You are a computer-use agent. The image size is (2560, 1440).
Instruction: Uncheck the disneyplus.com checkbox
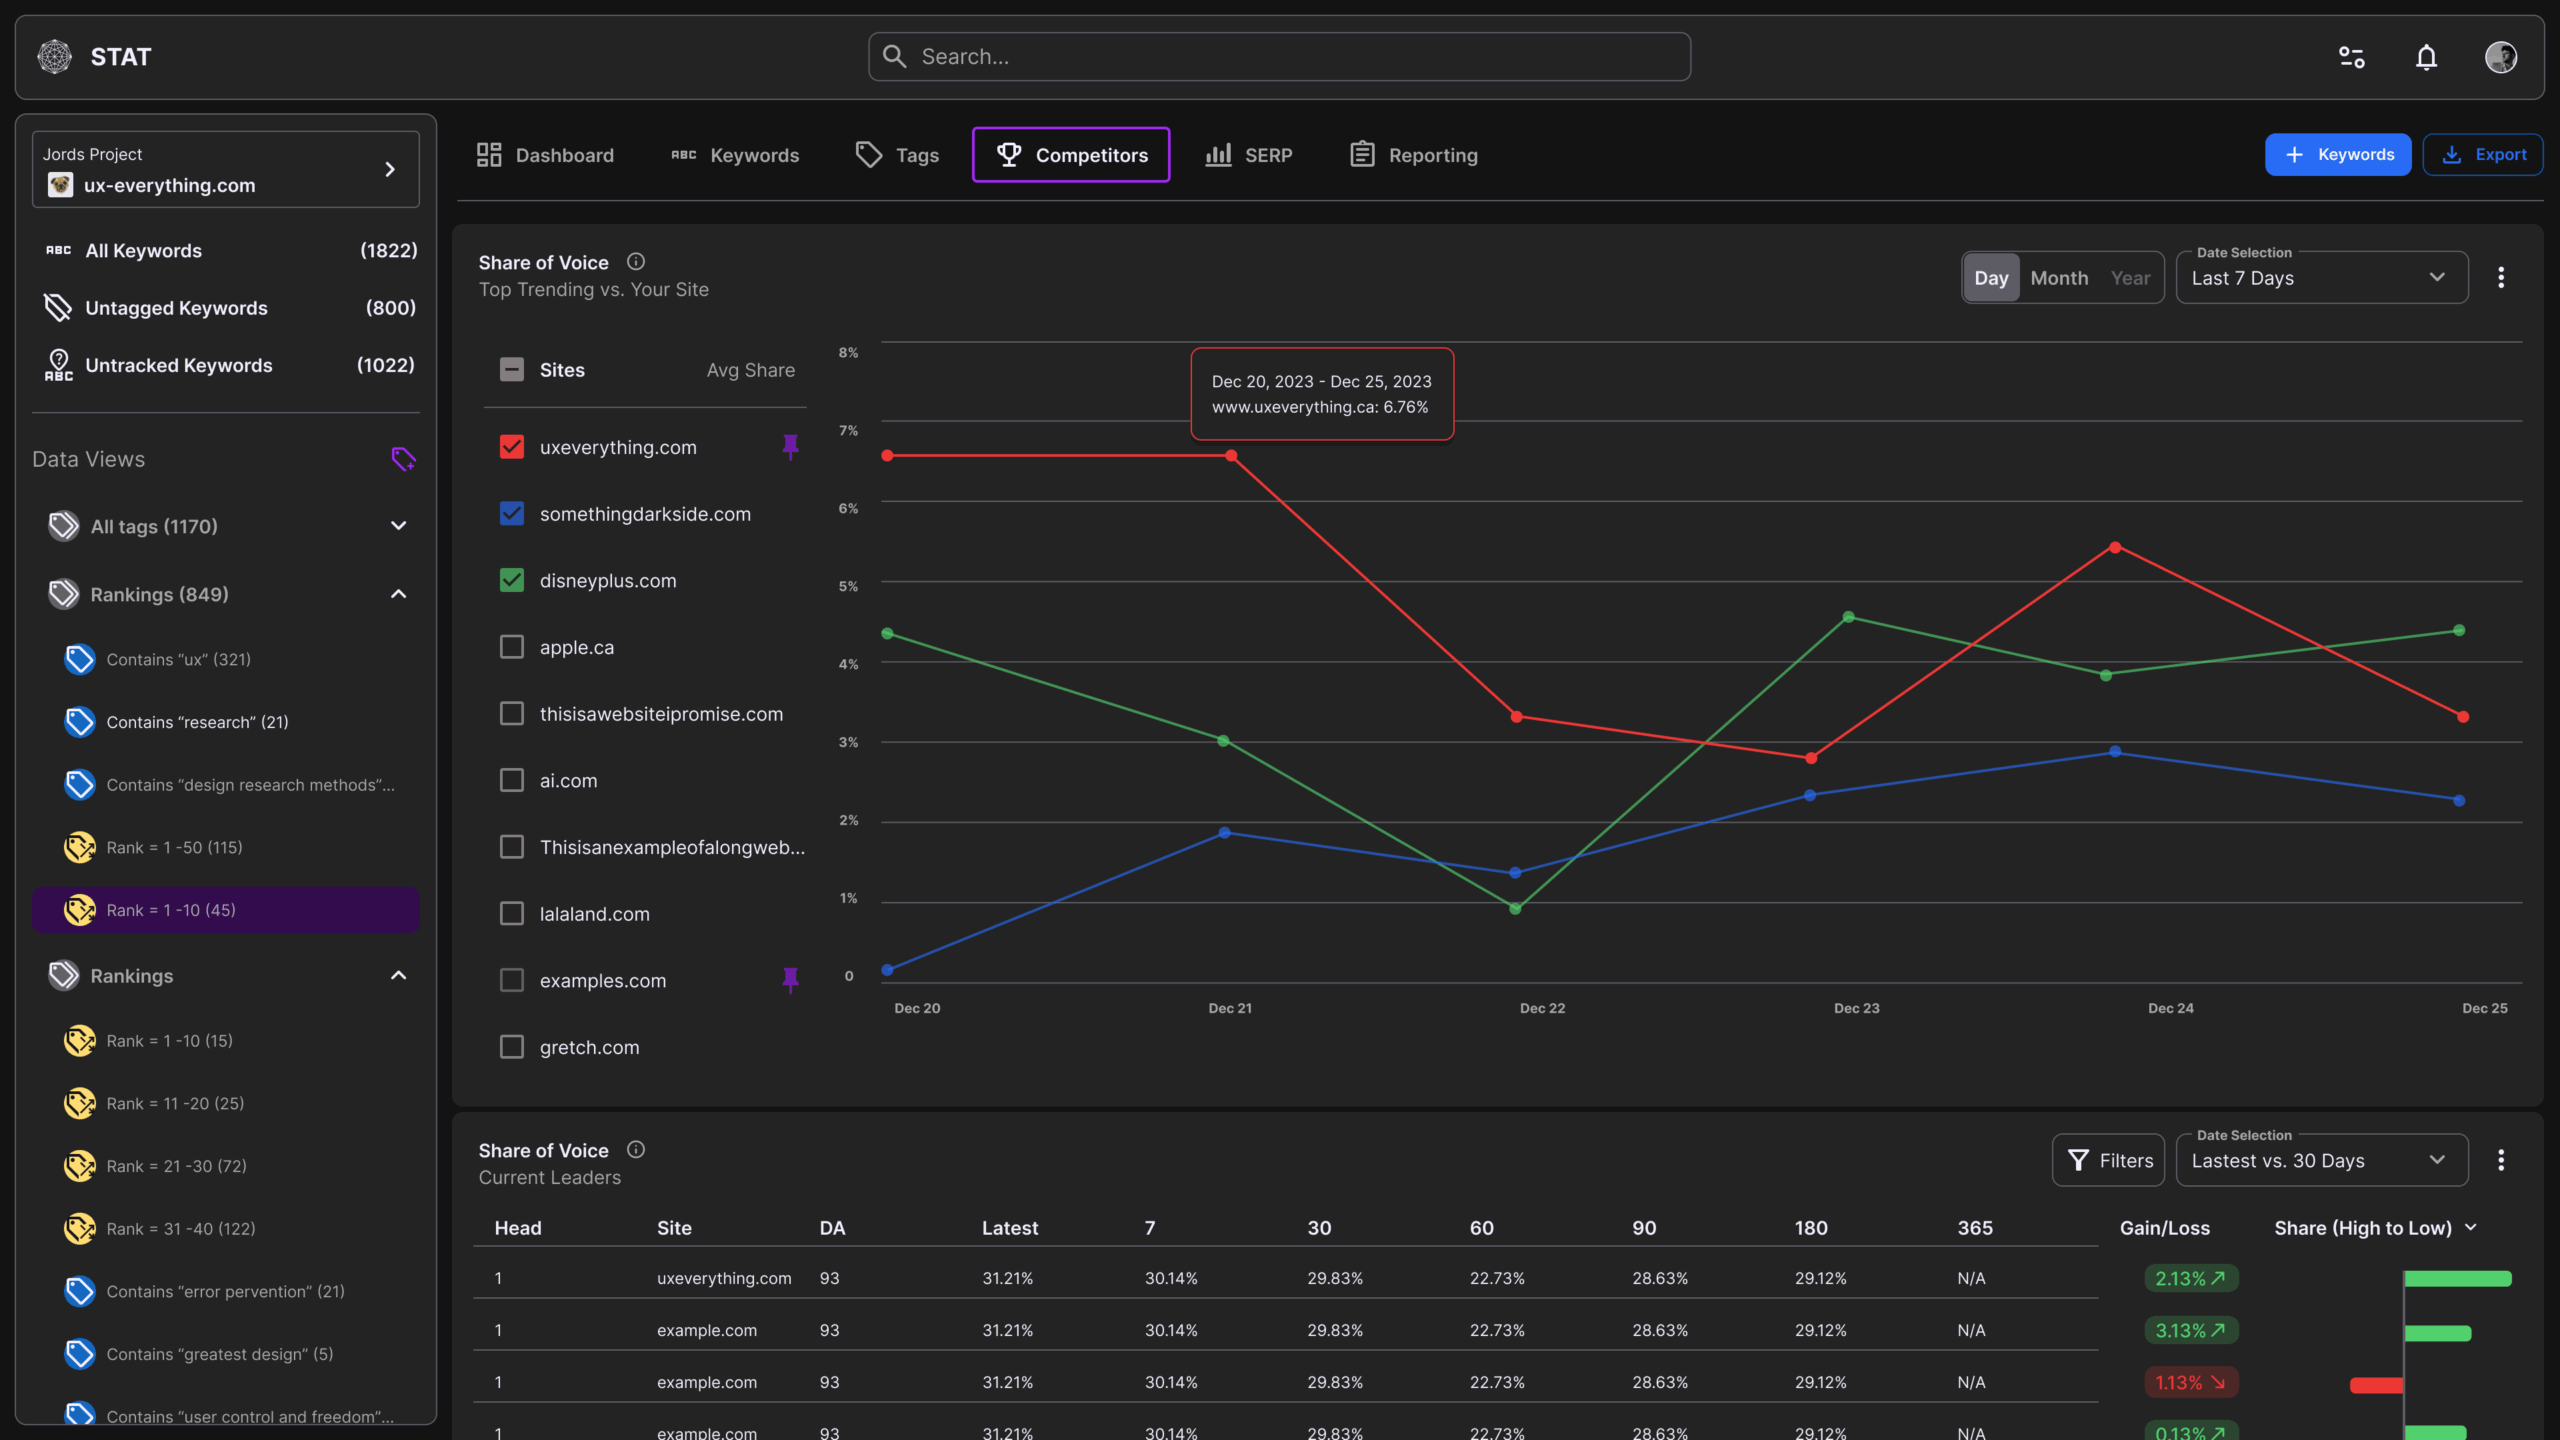[512, 580]
